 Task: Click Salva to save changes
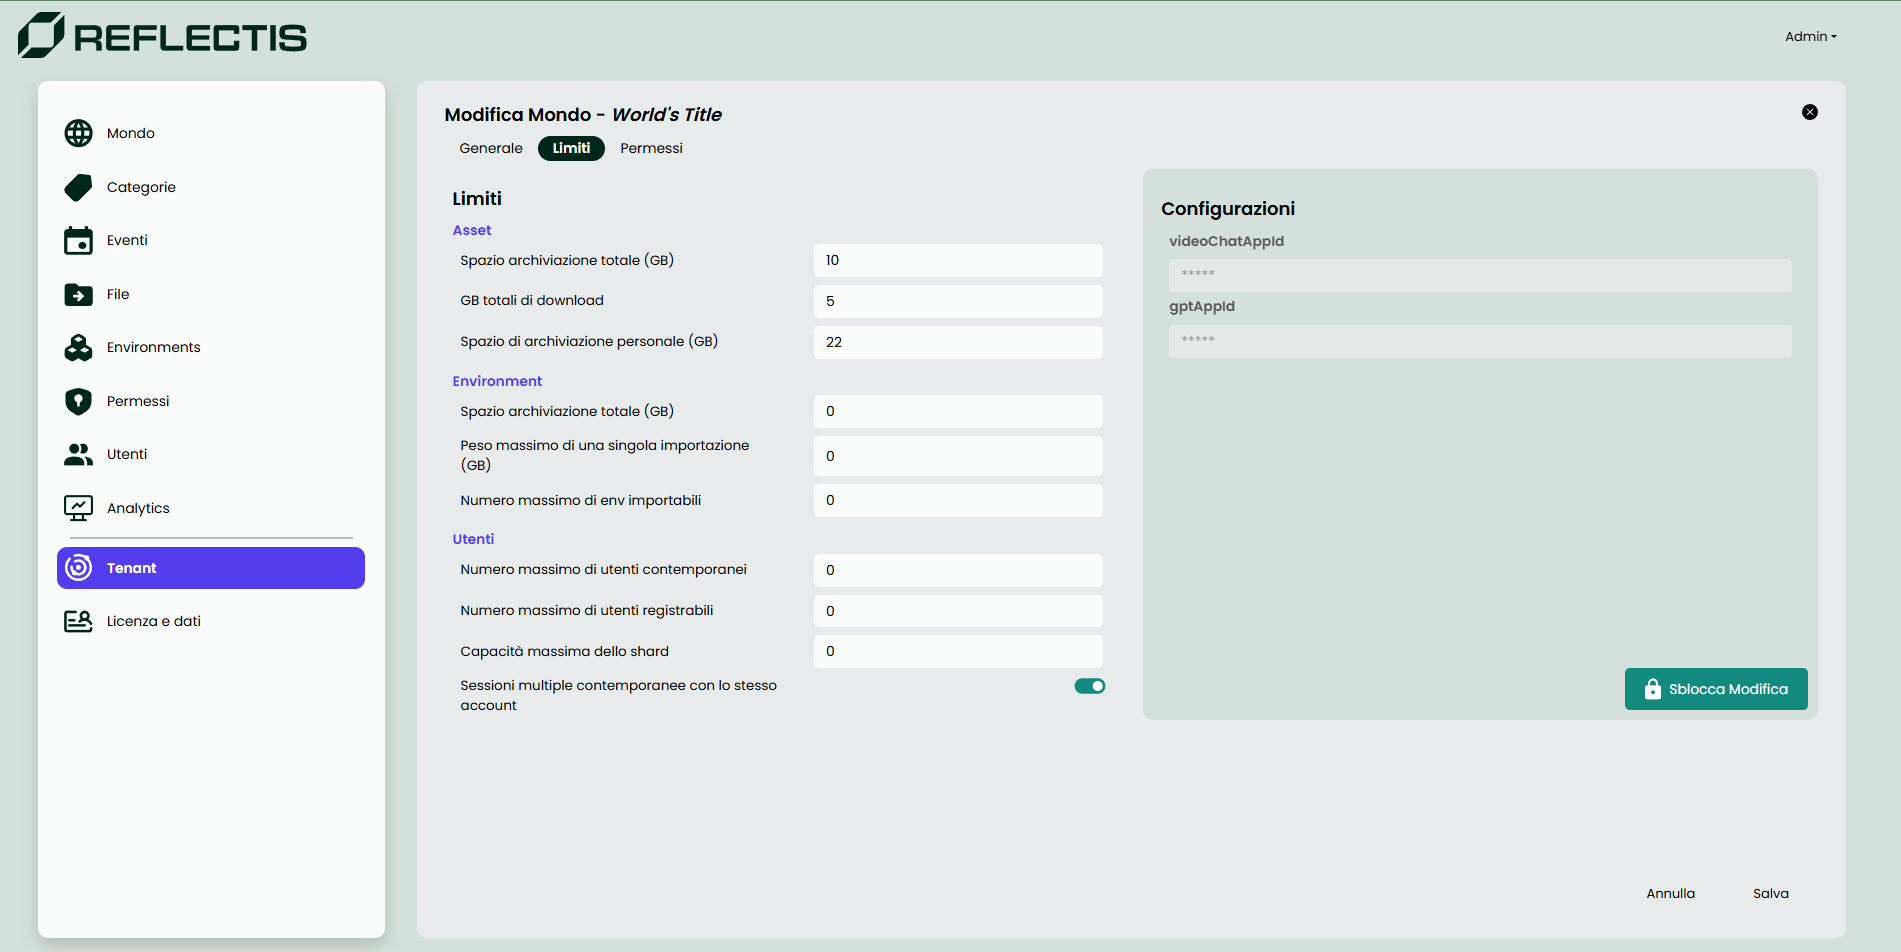[x=1770, y=893]
